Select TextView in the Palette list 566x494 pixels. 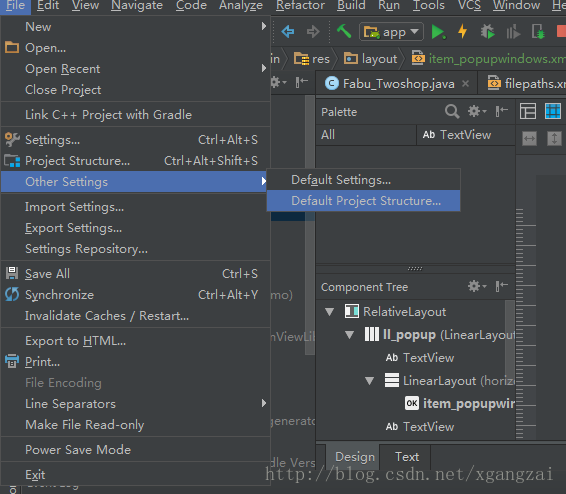[466, 135]
